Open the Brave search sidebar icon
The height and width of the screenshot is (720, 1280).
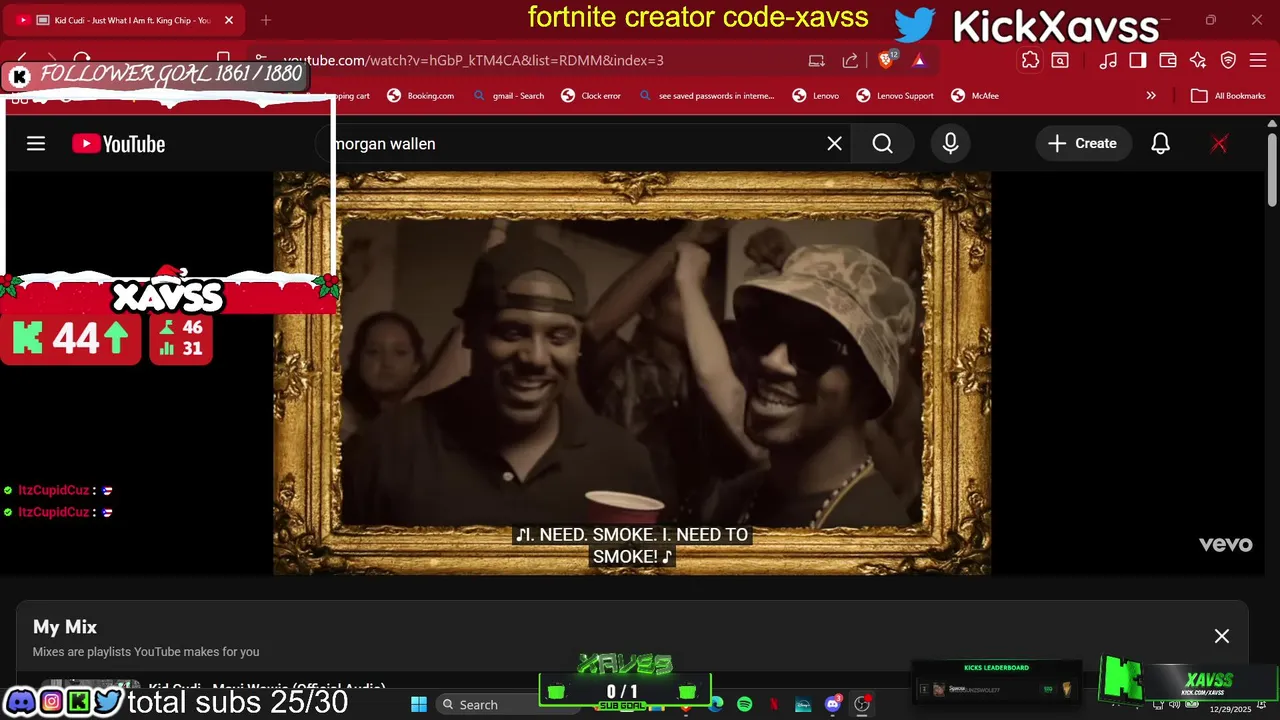(1060, 60)
